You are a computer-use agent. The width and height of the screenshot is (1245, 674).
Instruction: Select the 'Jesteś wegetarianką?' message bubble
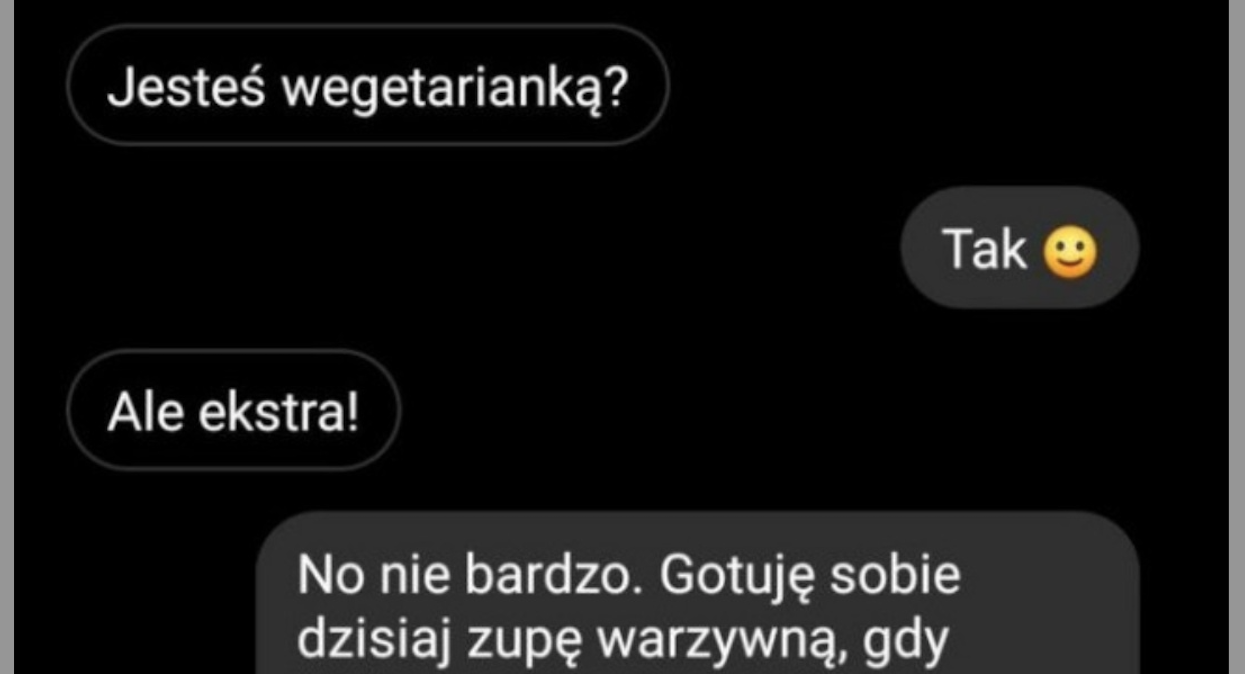[x=367, y=87]
